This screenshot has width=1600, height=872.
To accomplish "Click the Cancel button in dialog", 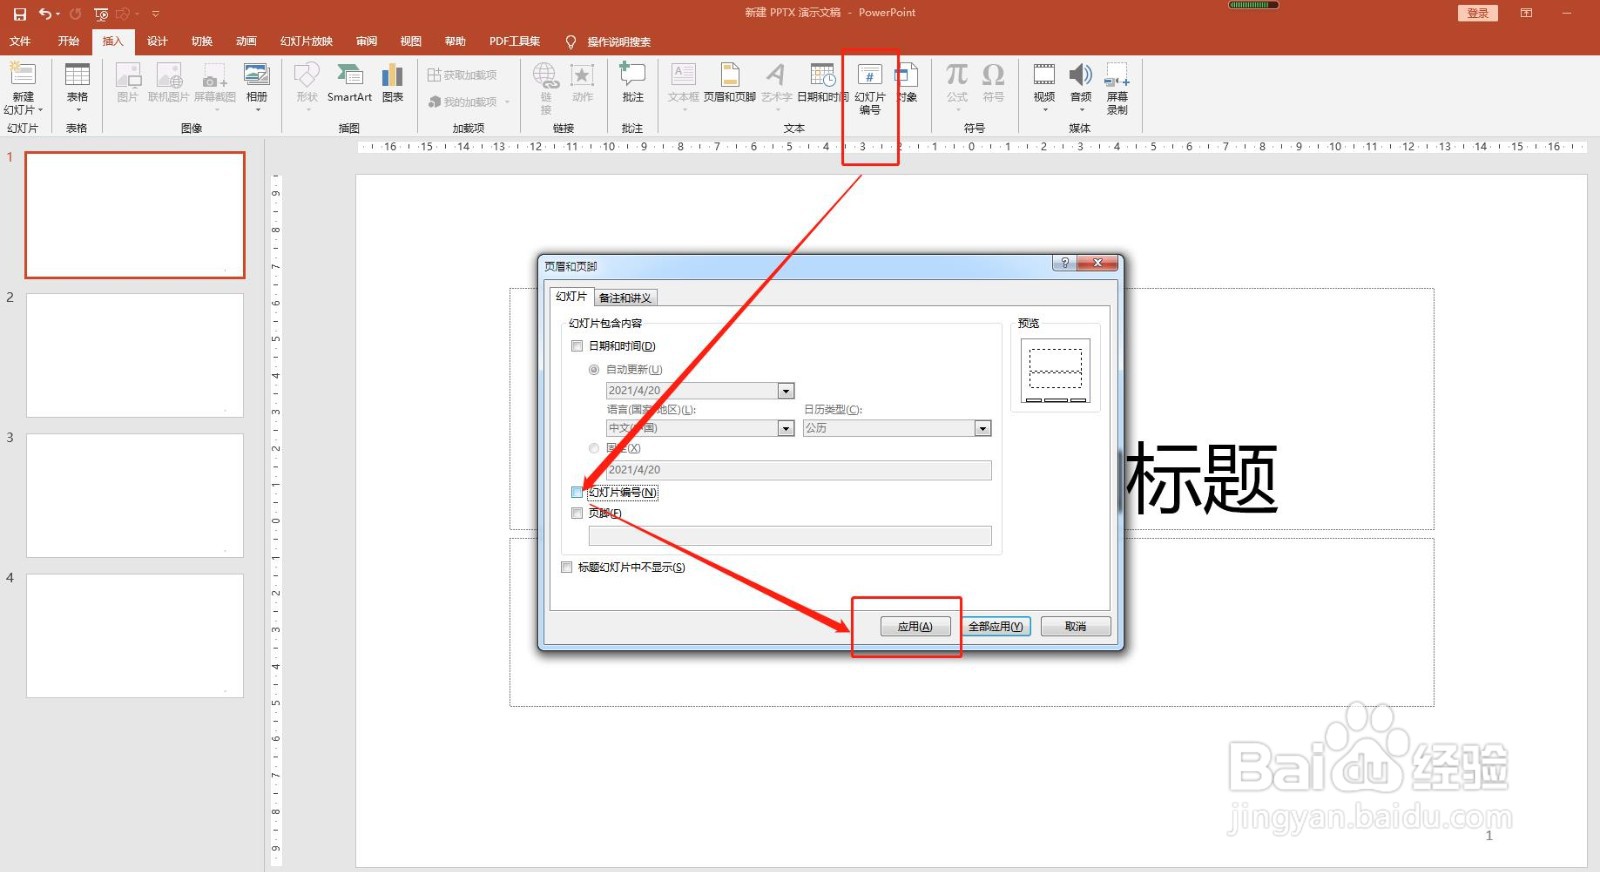I will pos(1076,626).
